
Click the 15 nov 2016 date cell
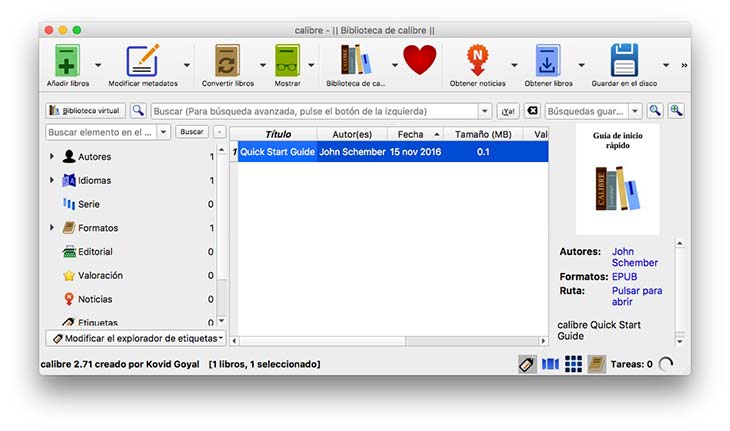415,152
